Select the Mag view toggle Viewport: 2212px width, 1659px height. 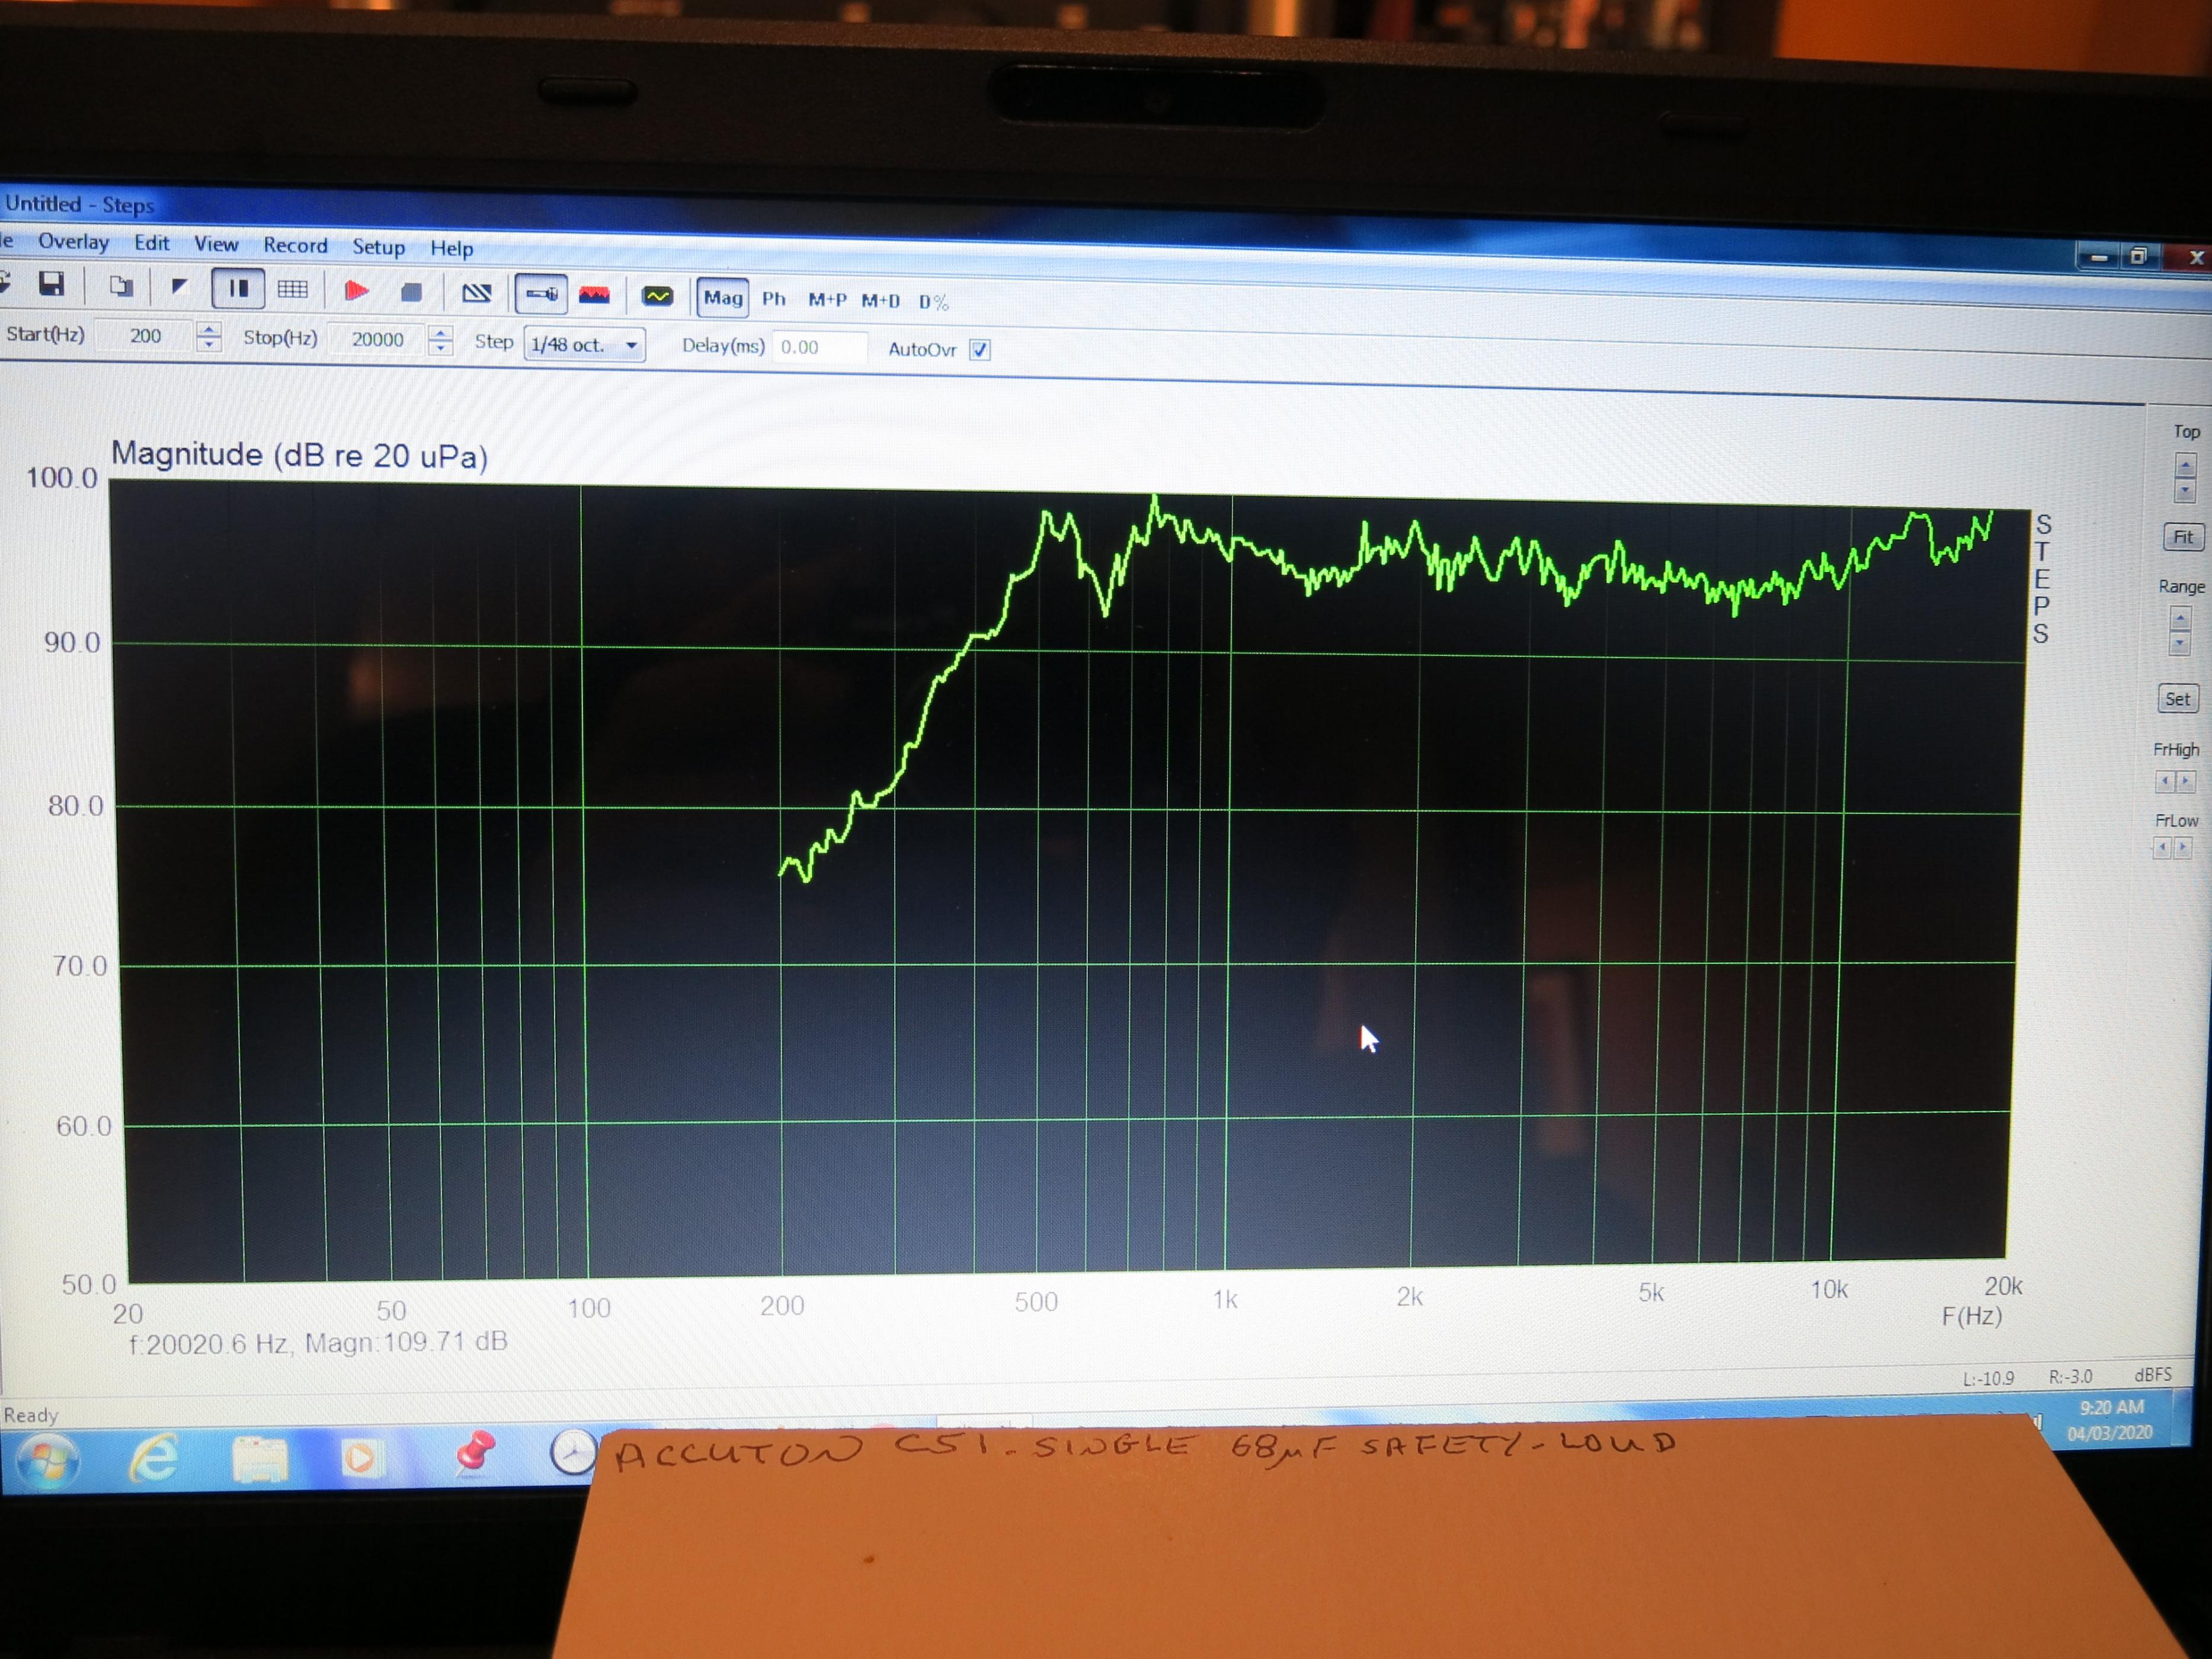723,298
